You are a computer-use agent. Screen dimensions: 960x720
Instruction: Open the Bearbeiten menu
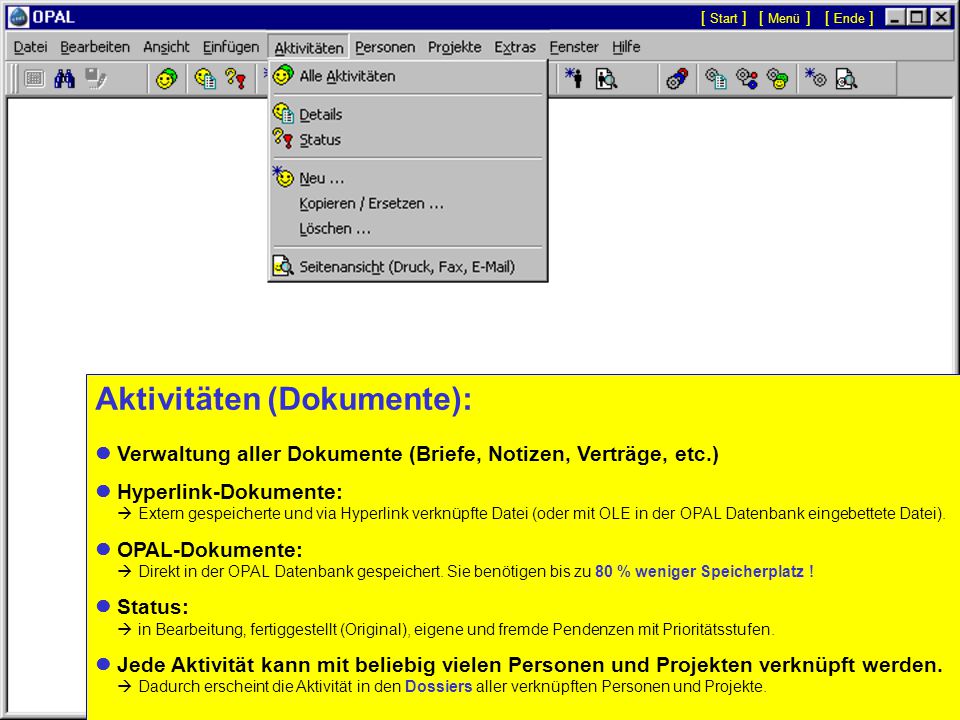(x=95, y=47)
